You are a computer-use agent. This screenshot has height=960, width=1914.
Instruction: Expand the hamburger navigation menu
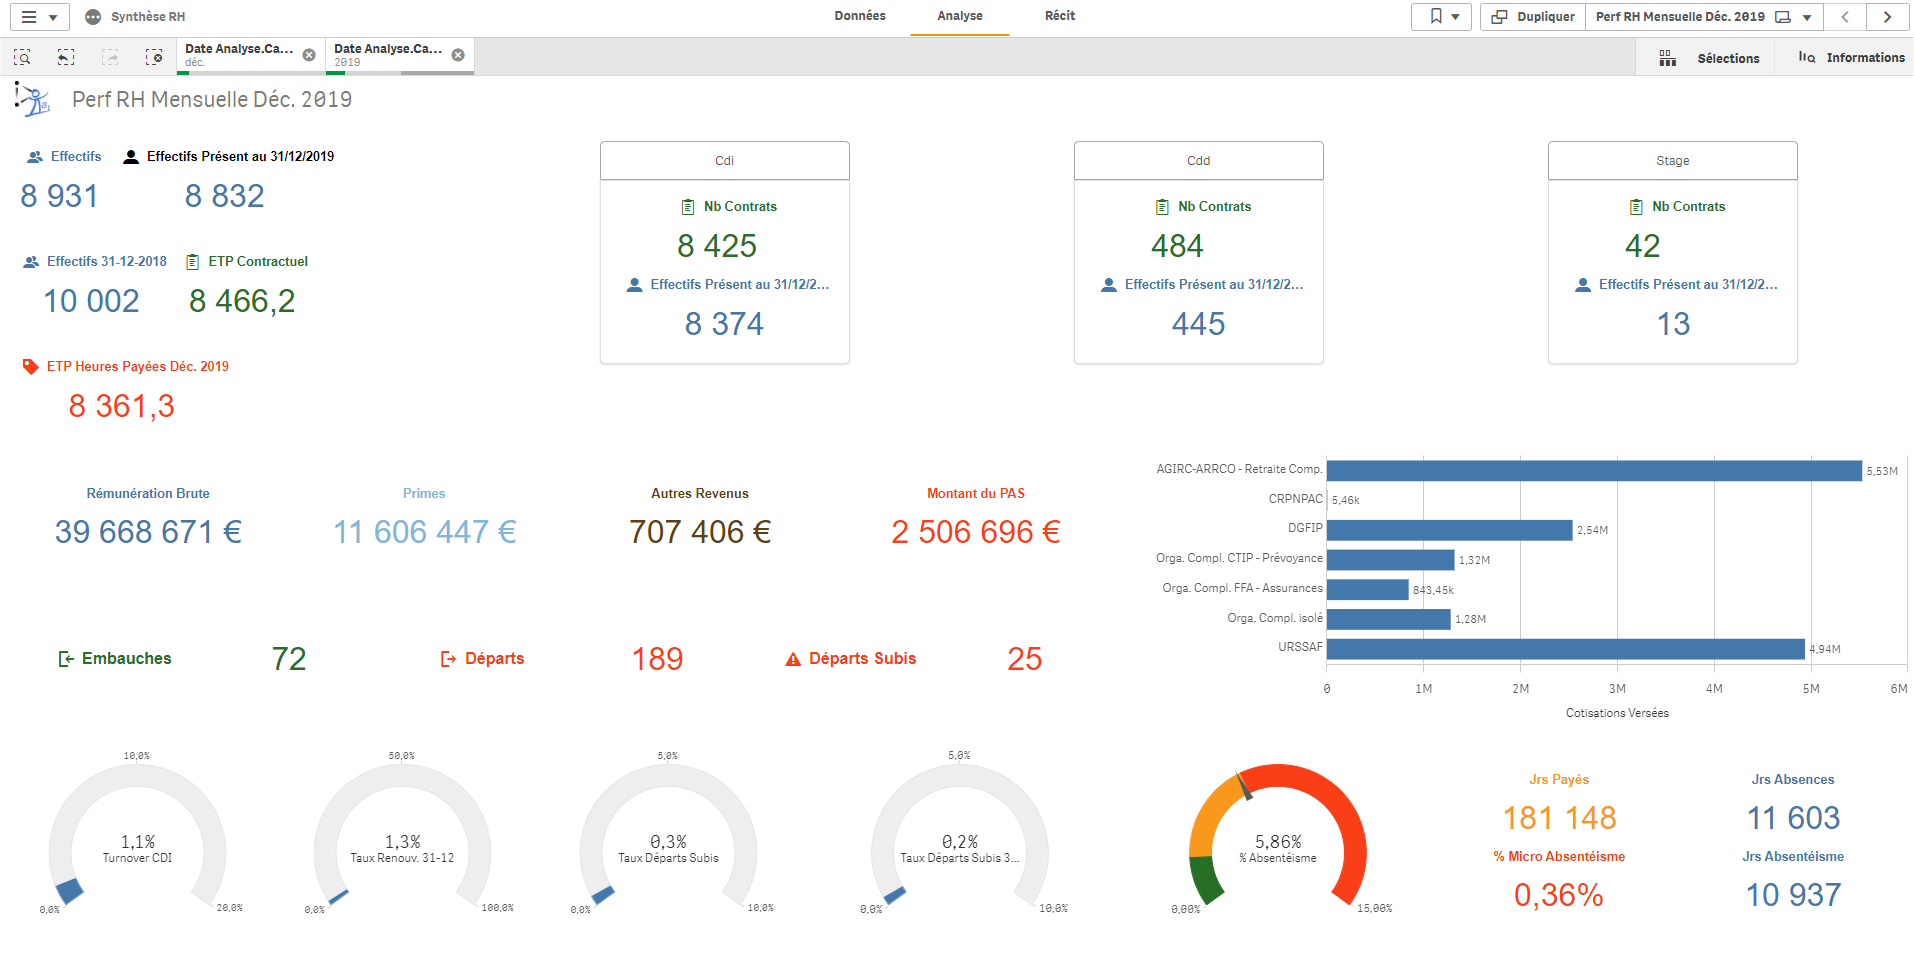point(39,17)
